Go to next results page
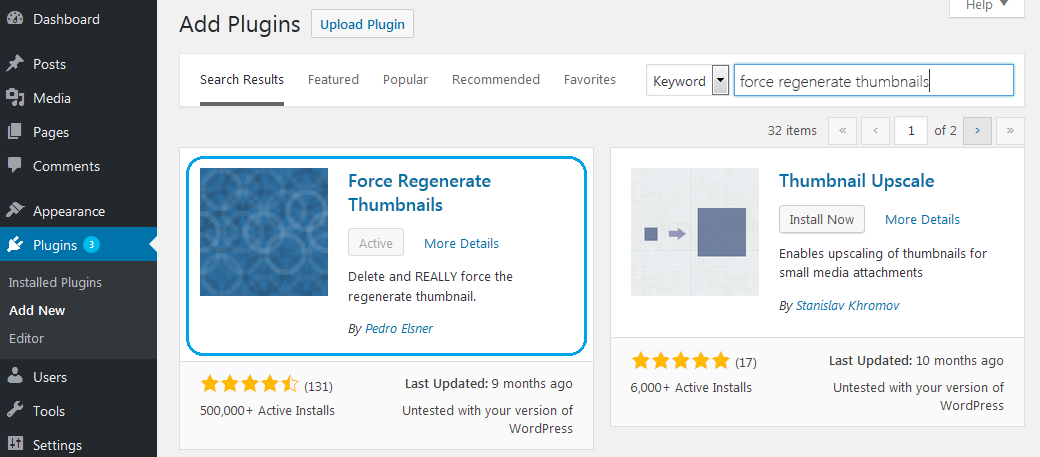The image size is (1040, 457). (x=977, y=131)
